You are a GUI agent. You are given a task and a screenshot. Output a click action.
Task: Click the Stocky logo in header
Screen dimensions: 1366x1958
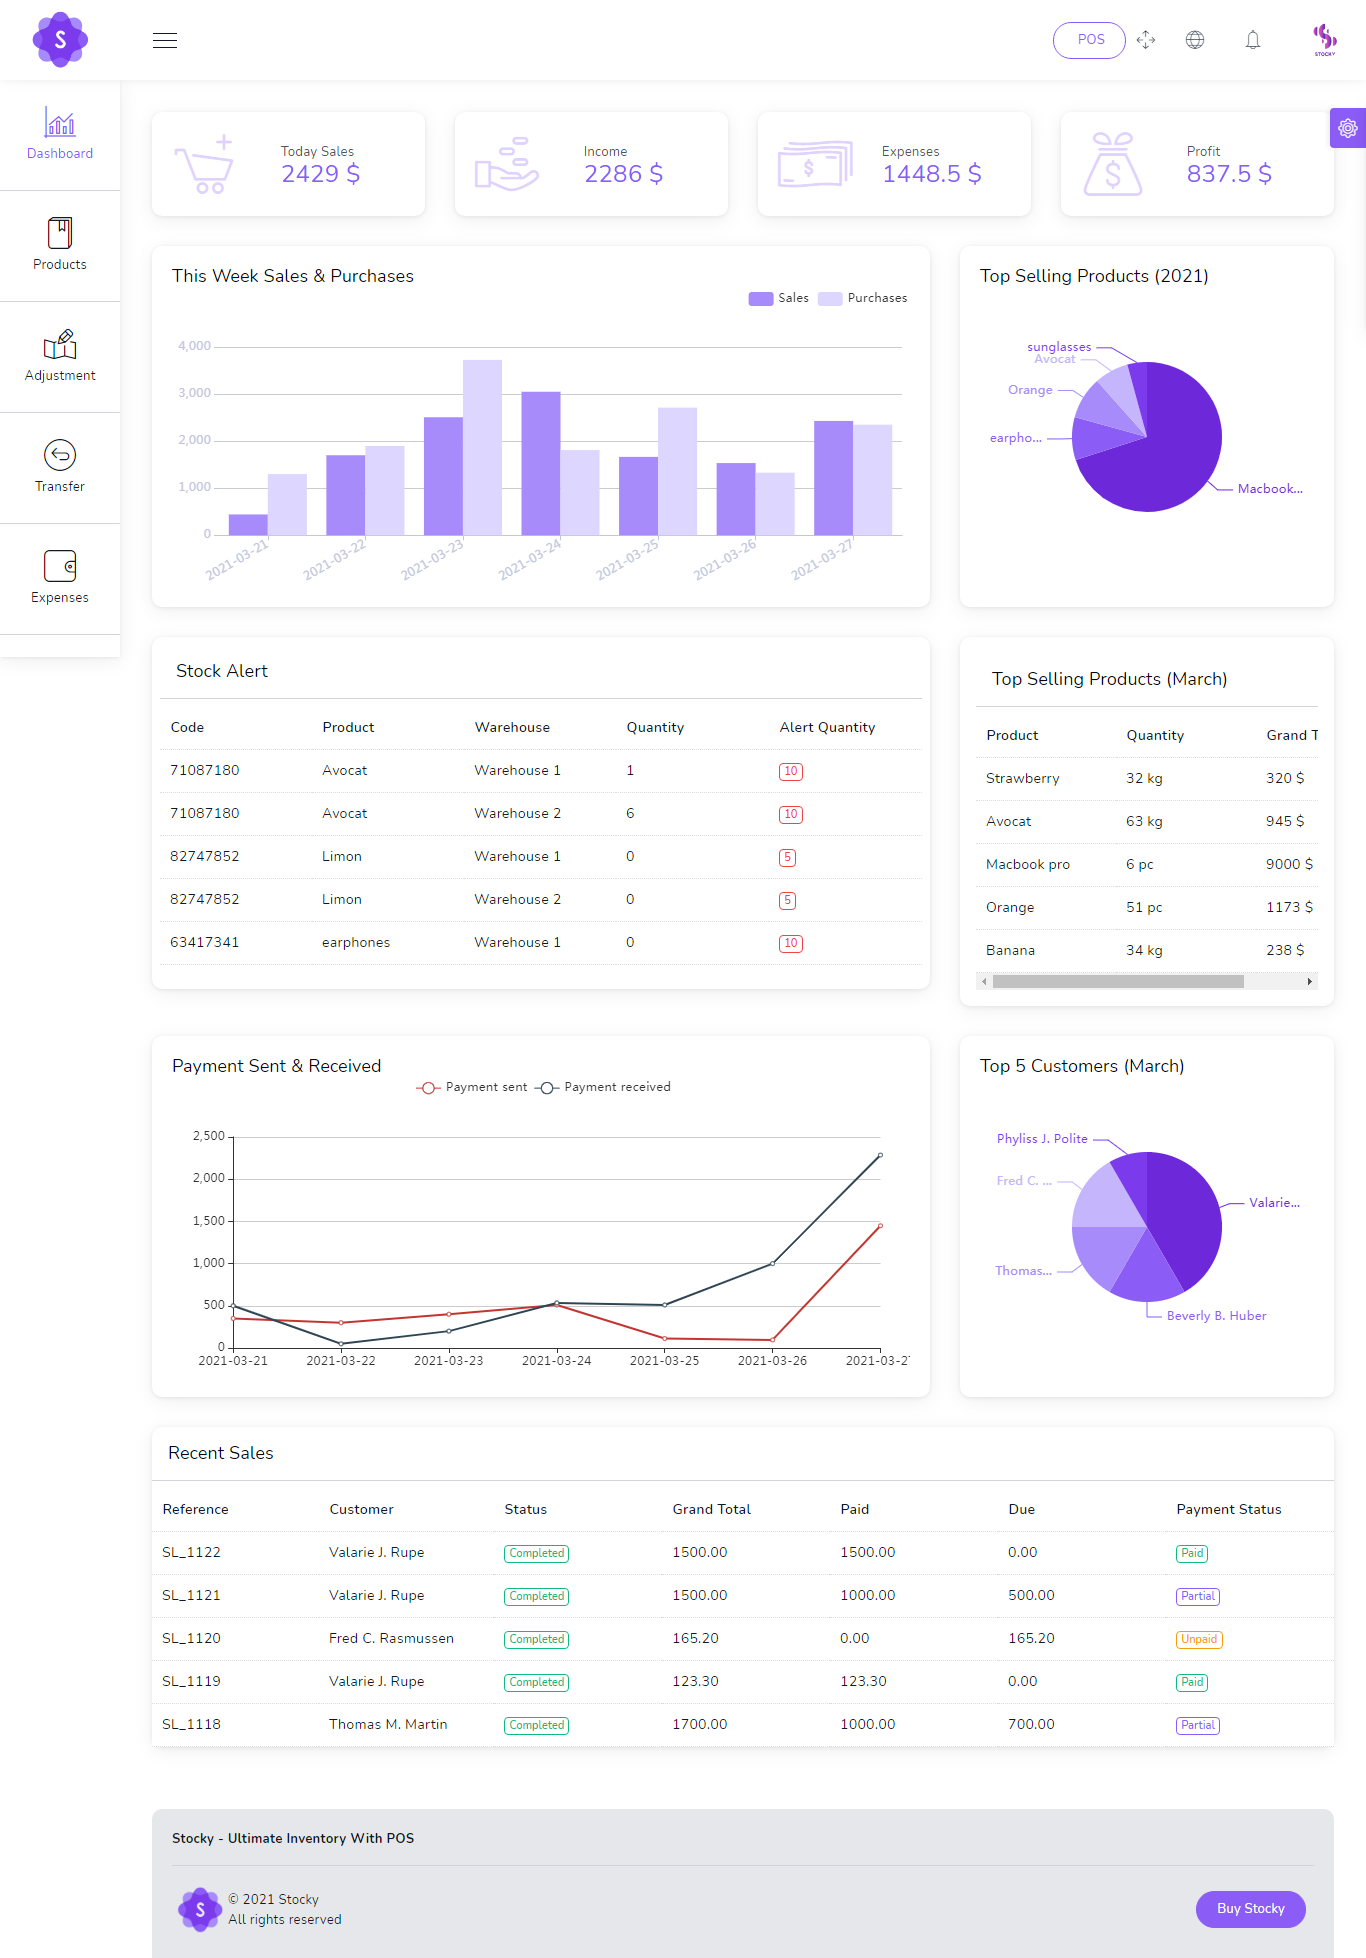tap(60, 40)
